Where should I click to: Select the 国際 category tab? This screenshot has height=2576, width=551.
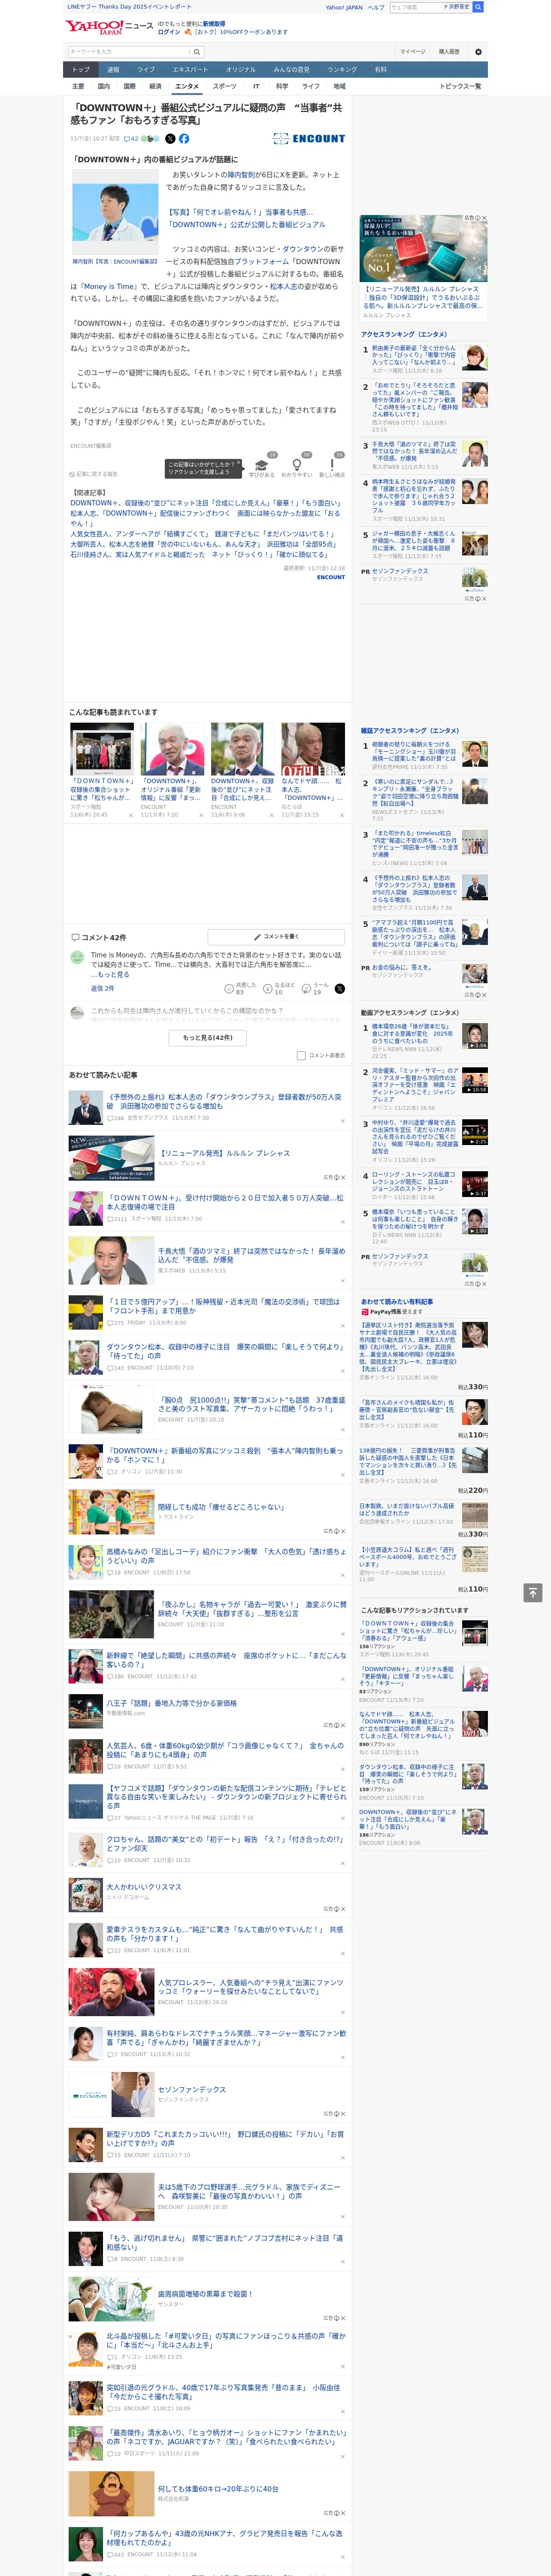point(130,86)
